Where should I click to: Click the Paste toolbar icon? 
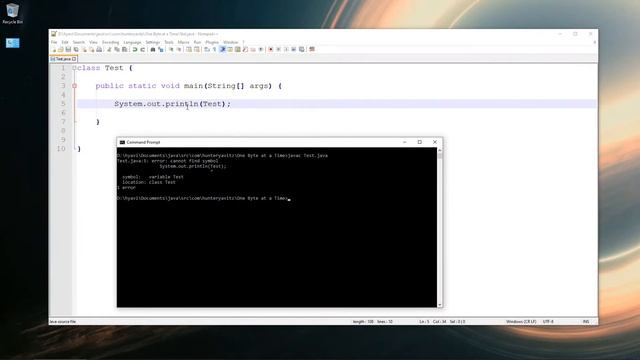124,49
